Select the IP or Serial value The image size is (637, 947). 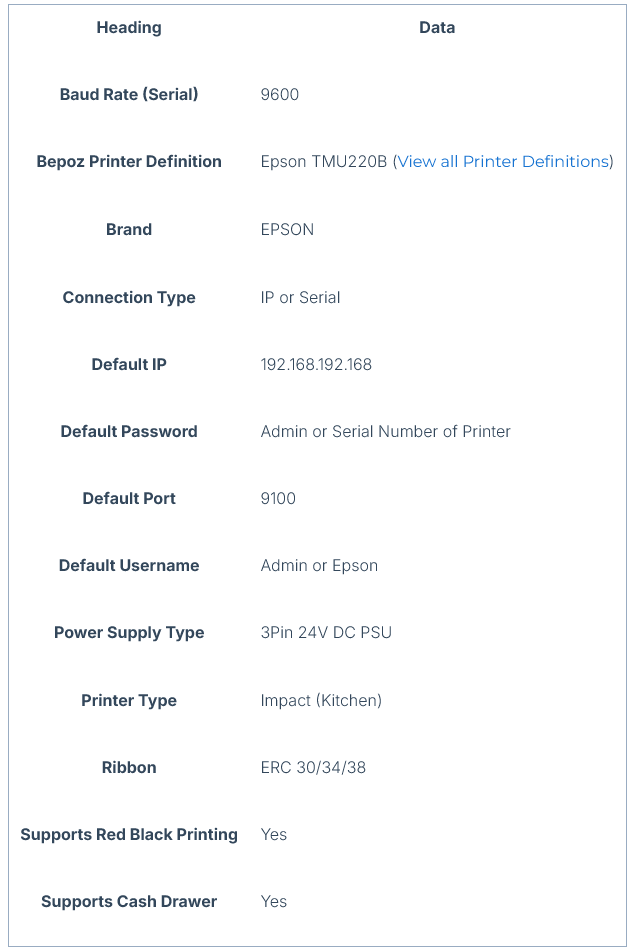(x=300, y=297)
